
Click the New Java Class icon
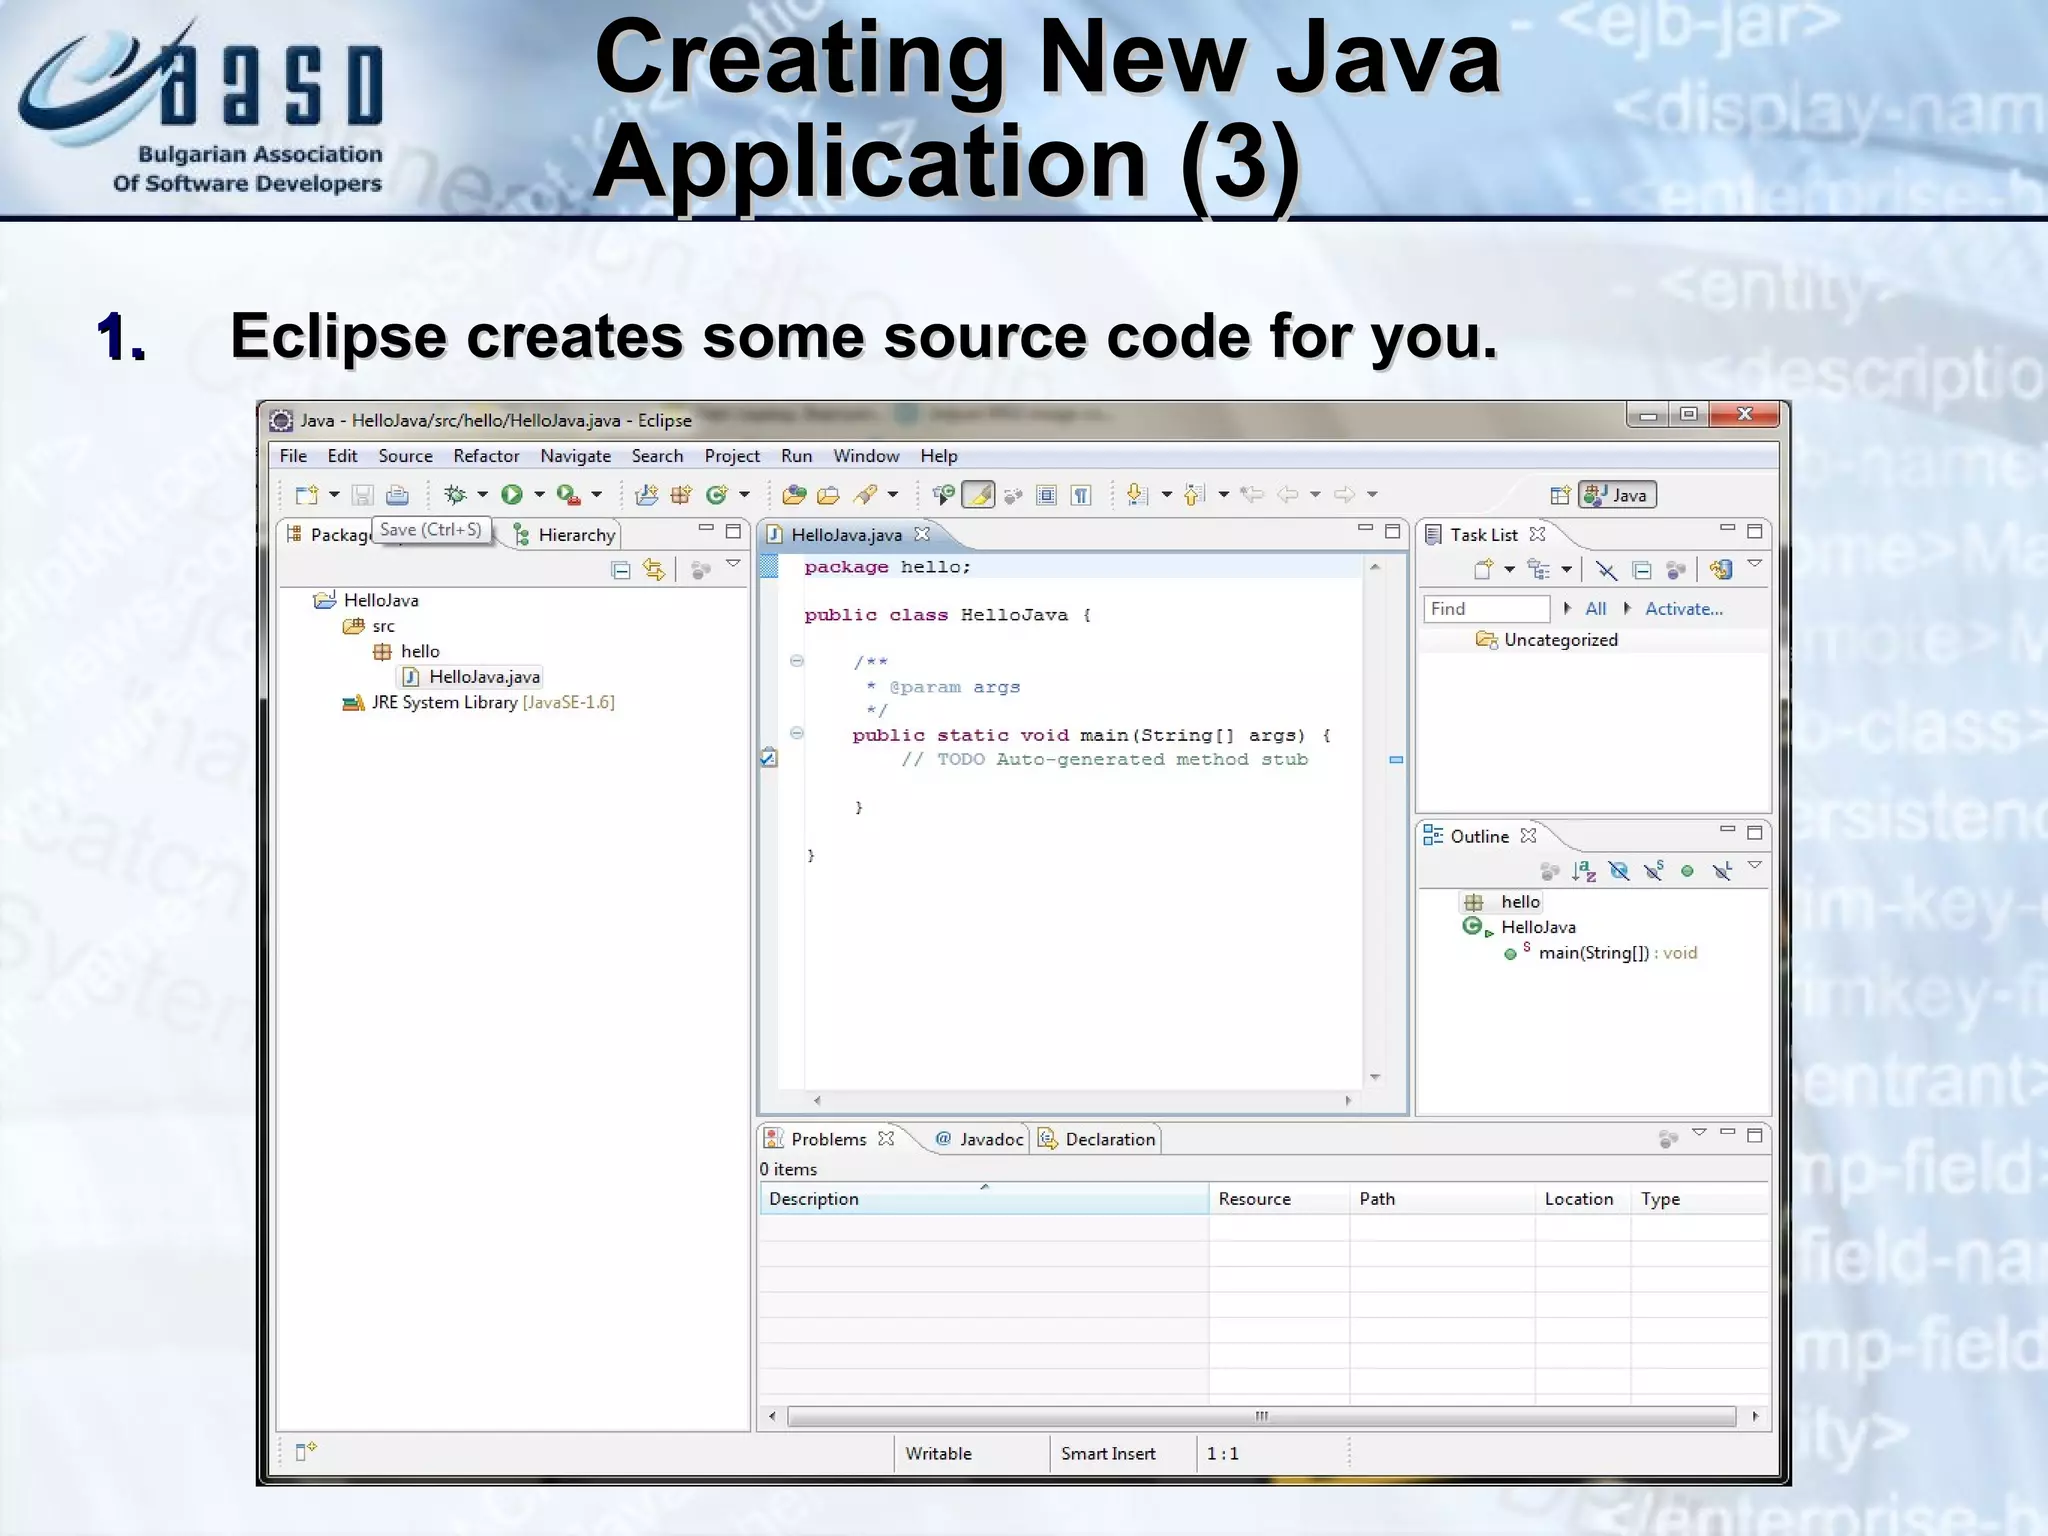point(716,494)
